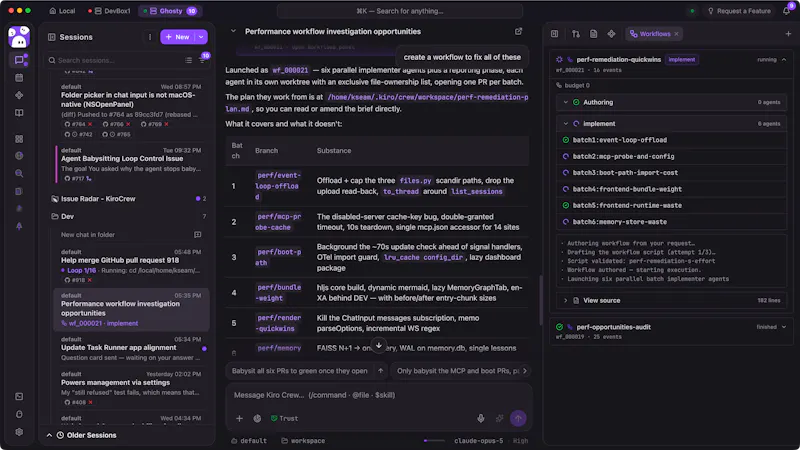Show next suggested prompts with right chevron
Viewport: 800px width, 450px height.
point(524,371)
